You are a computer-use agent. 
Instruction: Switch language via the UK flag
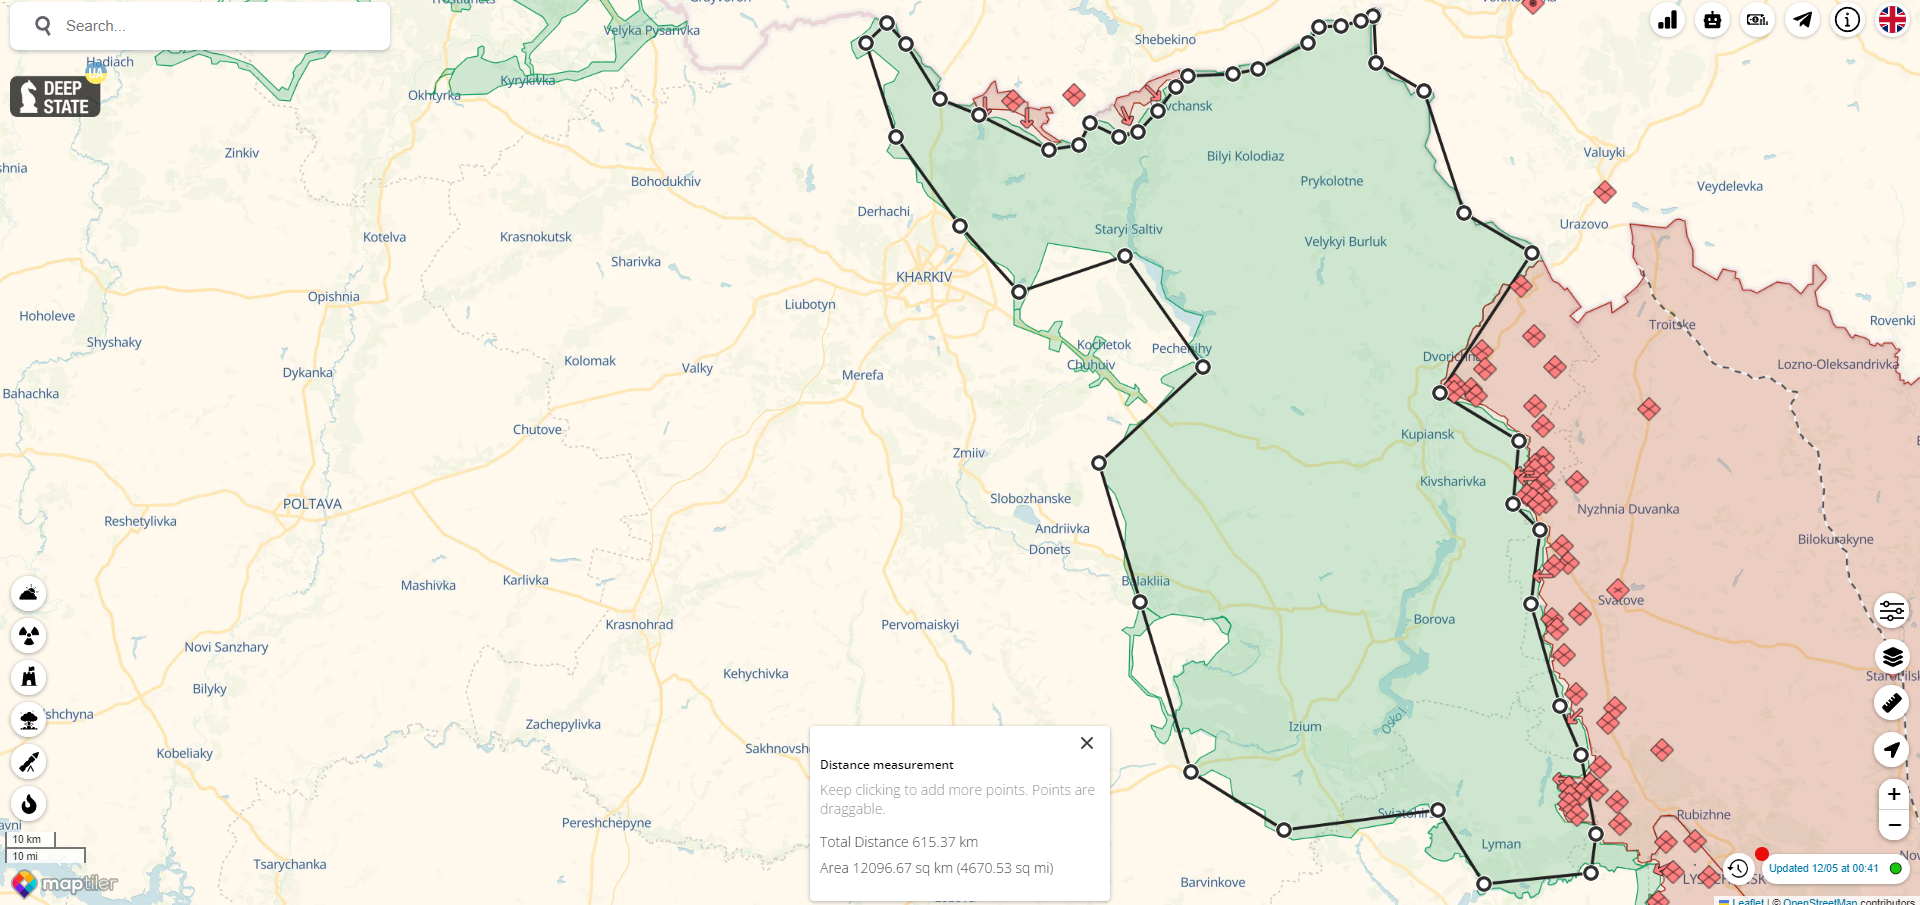tap(1892, 20)
